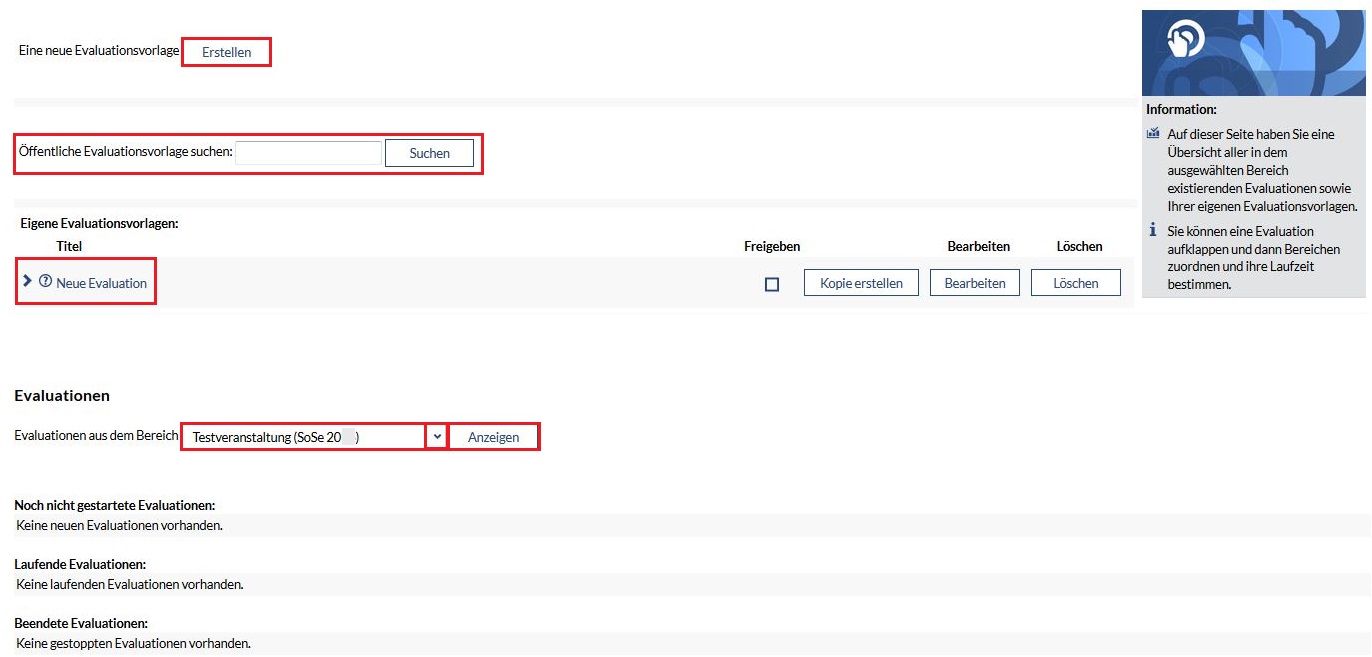The image size is (1372, 657).
Task: Click Kopie erstellen button
Action: 861,283
